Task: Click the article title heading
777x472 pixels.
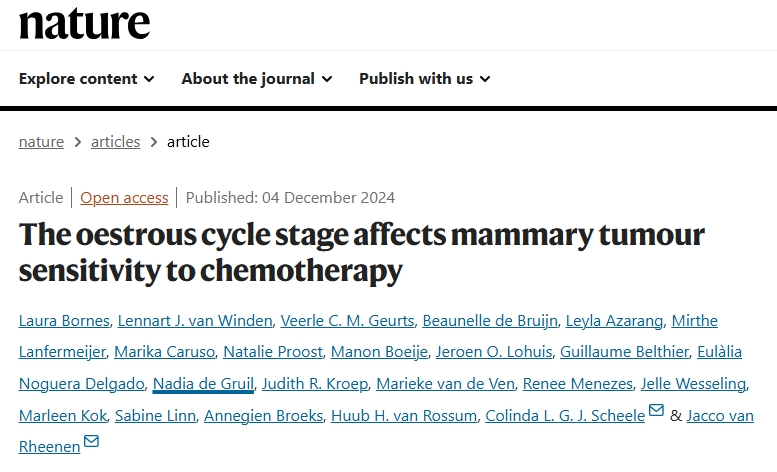Action: click(361, 253)
